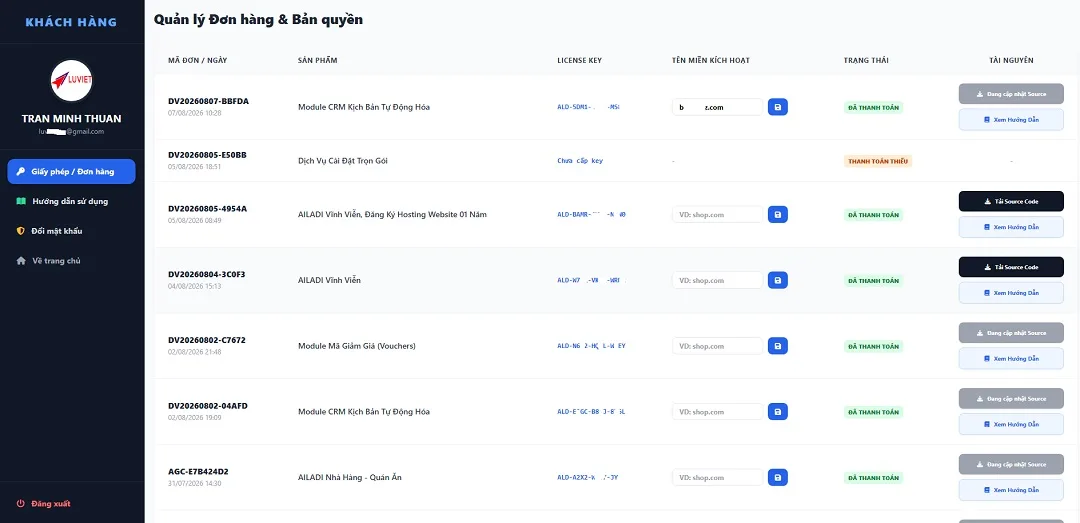Save domain for order DV20260802-04AFD
This screenshot has height=523, width=1080.
[x=778, y=412]
